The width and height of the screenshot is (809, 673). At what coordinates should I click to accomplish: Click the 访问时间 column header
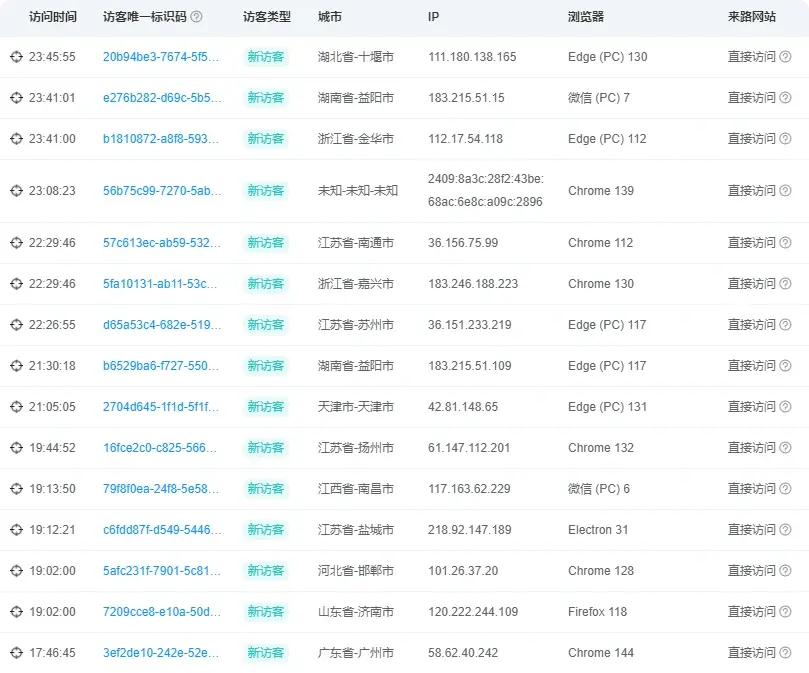tap(53, 17)
